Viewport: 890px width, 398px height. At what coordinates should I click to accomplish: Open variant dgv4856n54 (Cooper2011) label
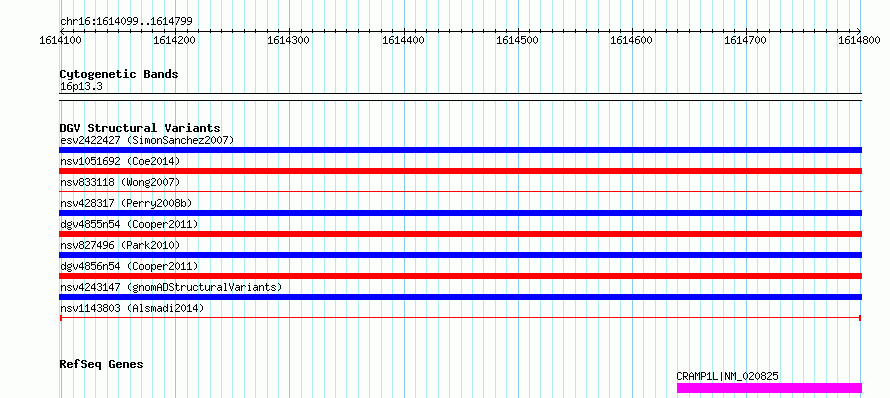(x=129, y=266)
